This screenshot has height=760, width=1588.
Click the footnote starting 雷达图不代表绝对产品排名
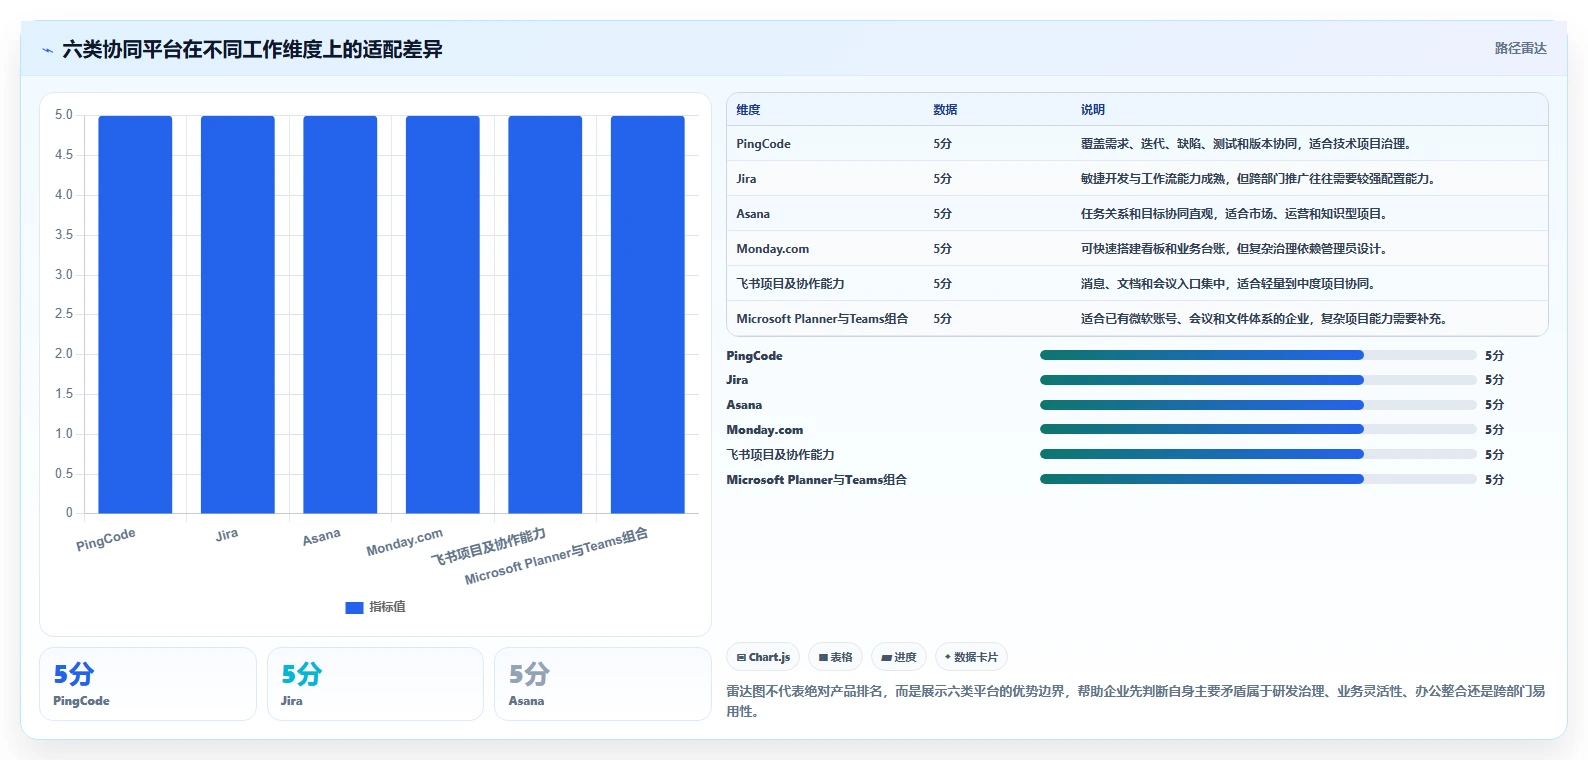[1135, 701]
